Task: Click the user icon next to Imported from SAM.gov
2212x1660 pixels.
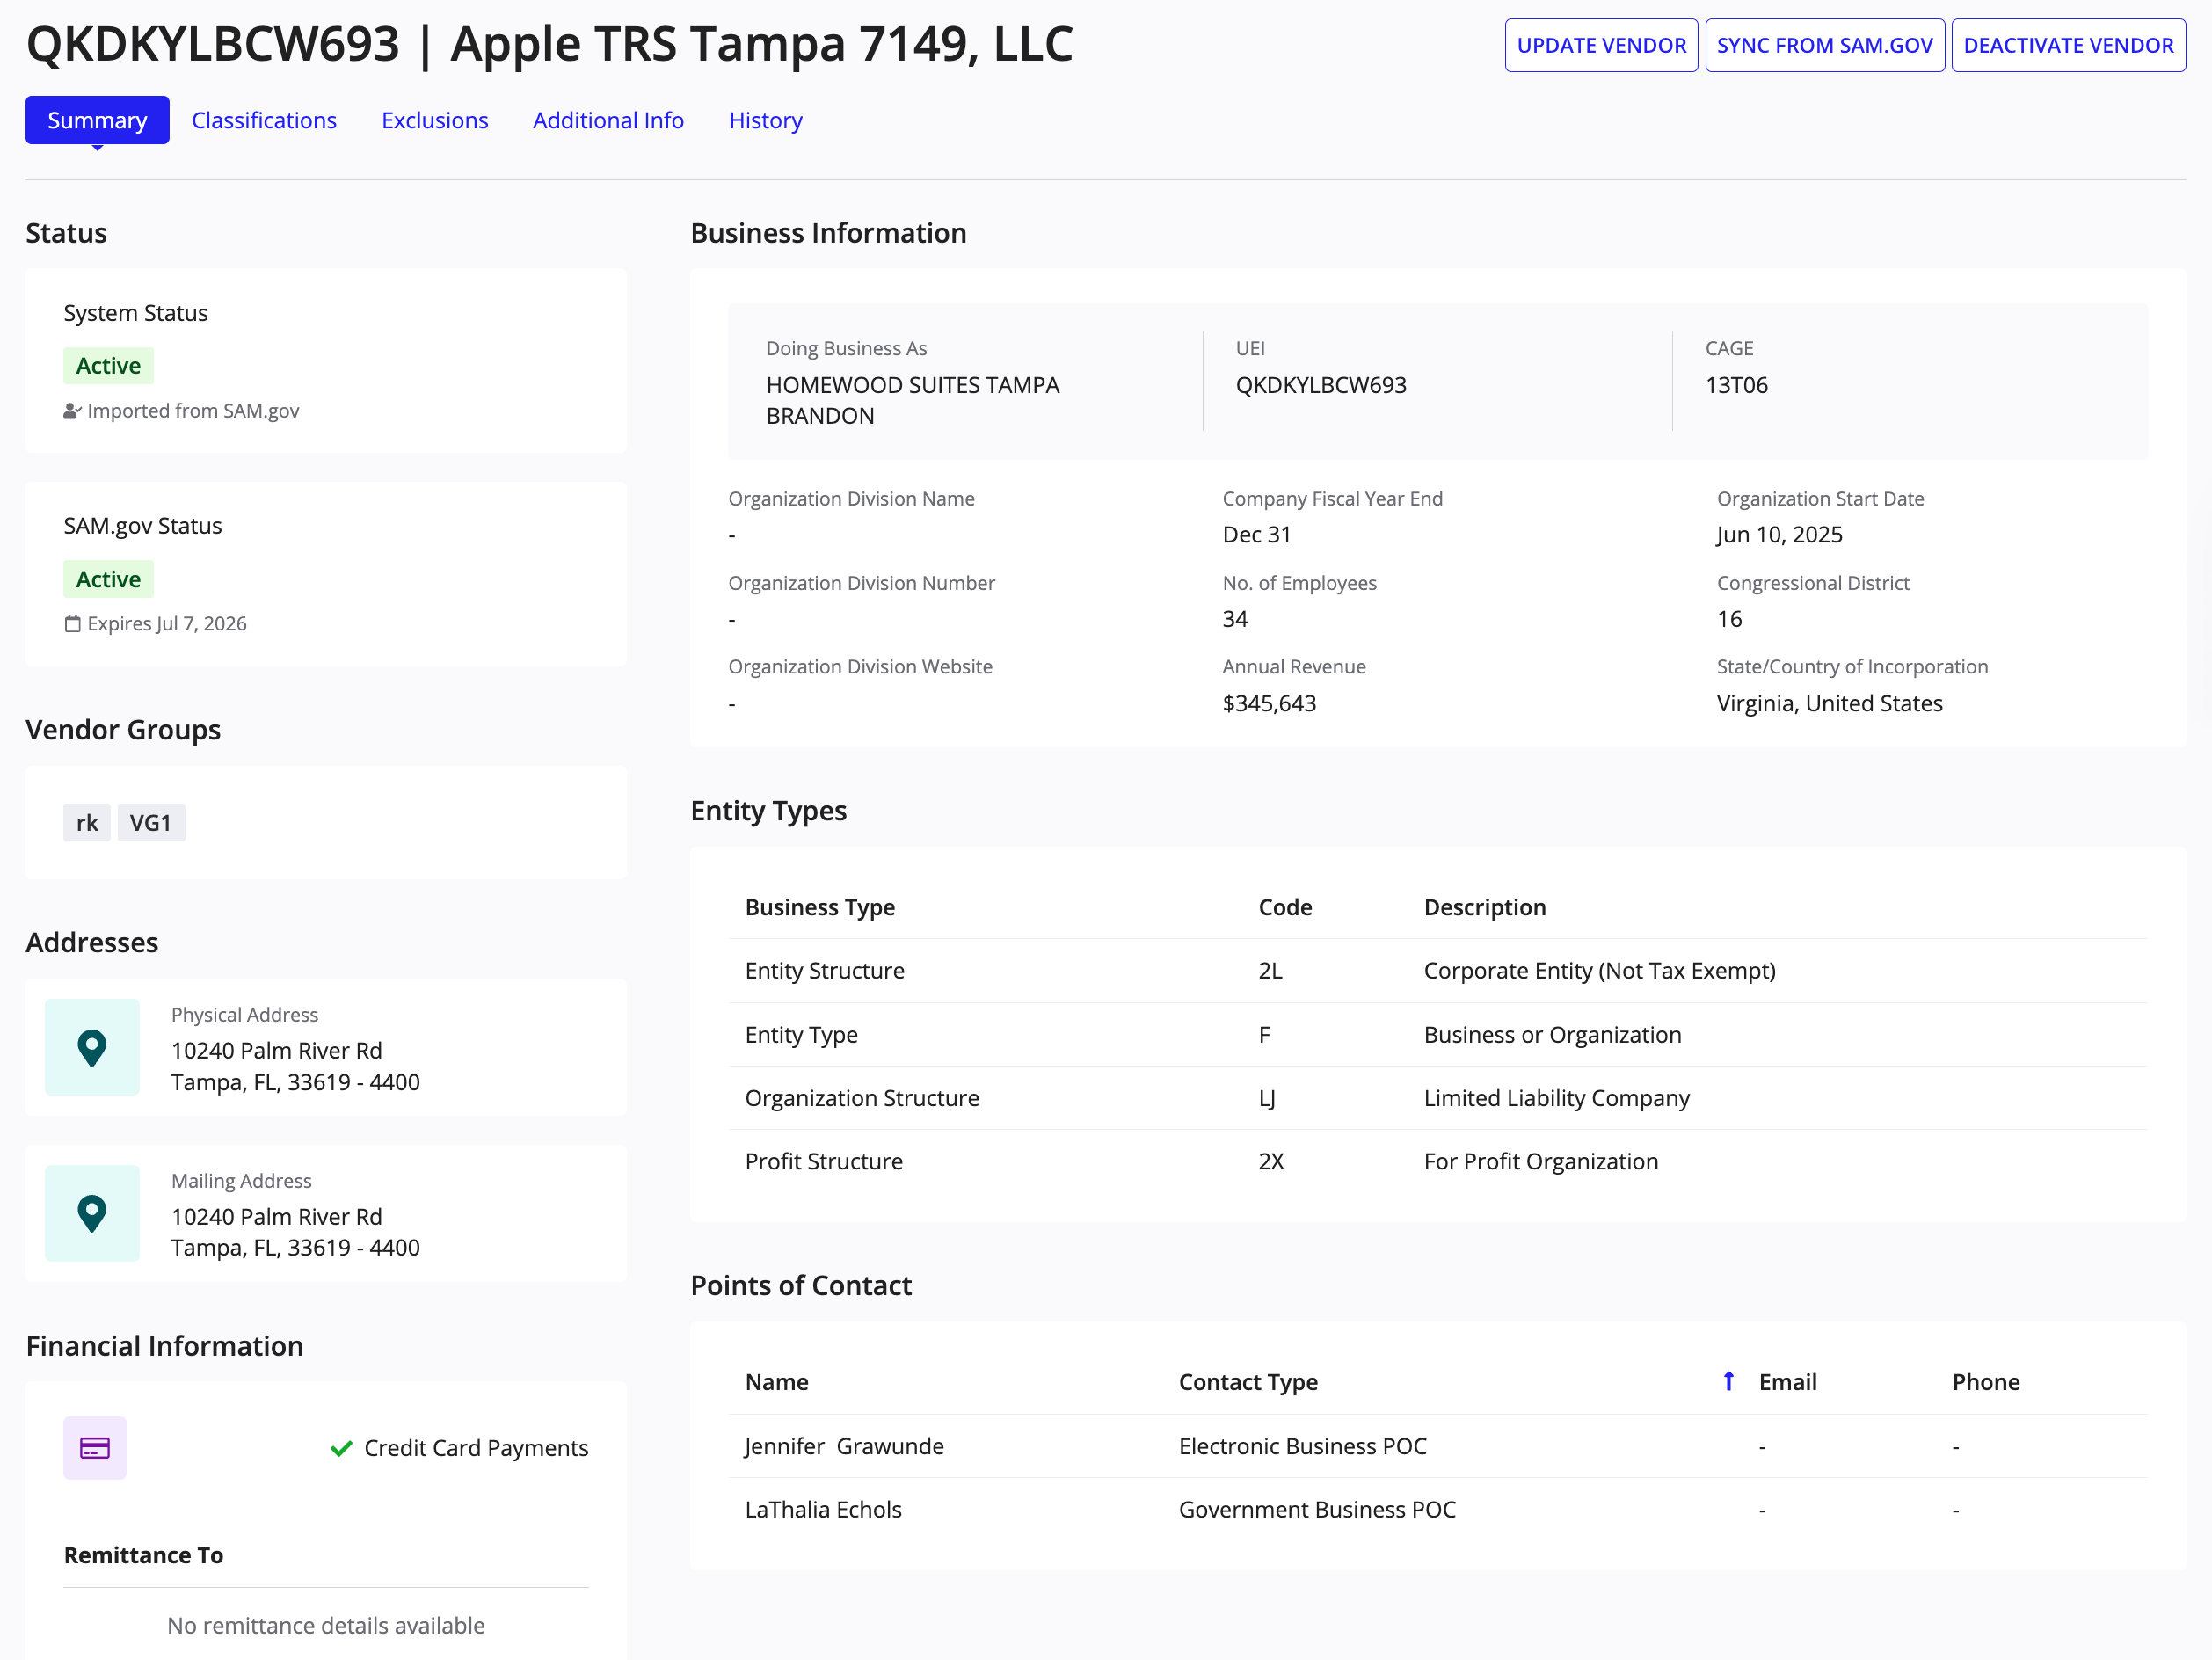Action: coord(72,411)
